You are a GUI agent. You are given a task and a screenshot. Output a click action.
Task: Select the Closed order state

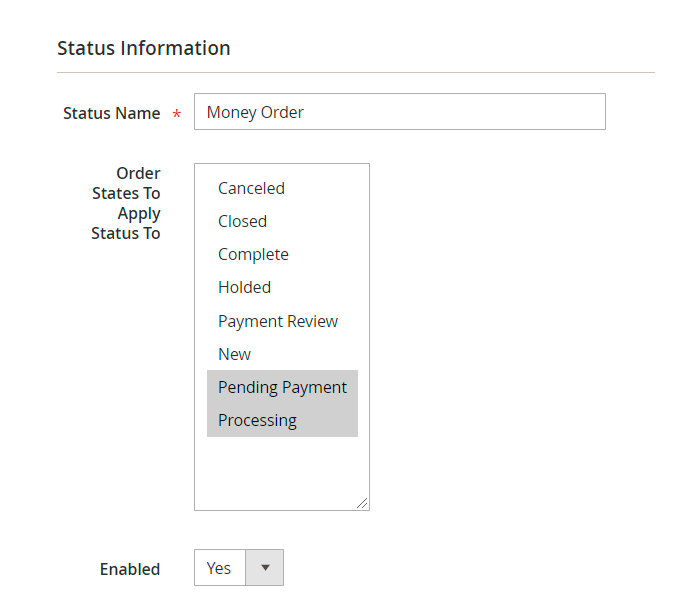coord(242,221)
